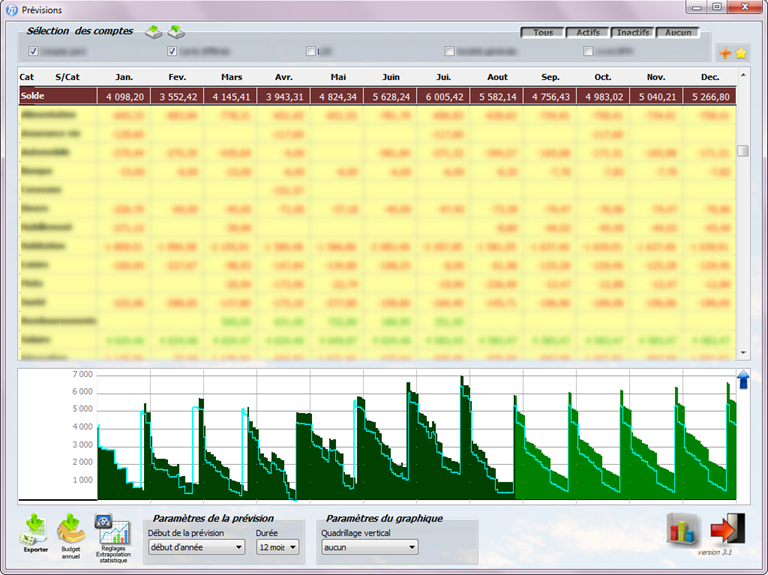Click the disk icon with downward green arrow
Image resolution: width=768 pixels, height=575 pixels.
(x=154, y=32)
